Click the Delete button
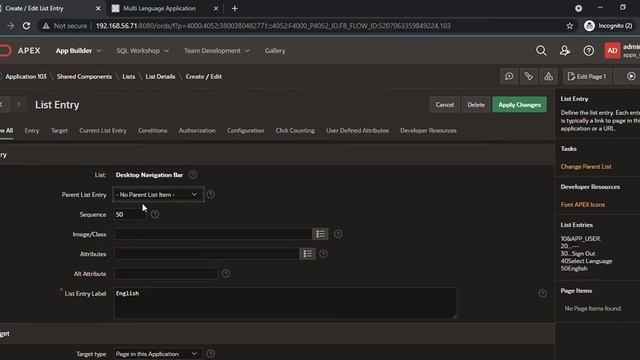The image size is (640, 360). (x=476, y=105)
